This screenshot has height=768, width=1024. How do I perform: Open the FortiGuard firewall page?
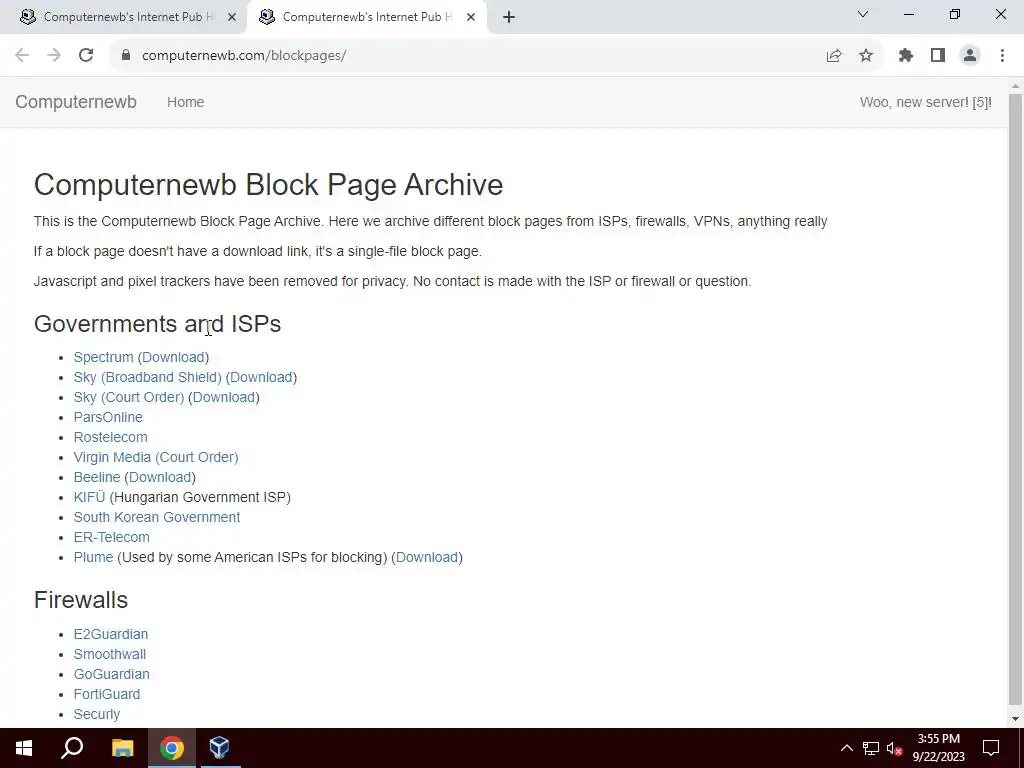(107, 694)
